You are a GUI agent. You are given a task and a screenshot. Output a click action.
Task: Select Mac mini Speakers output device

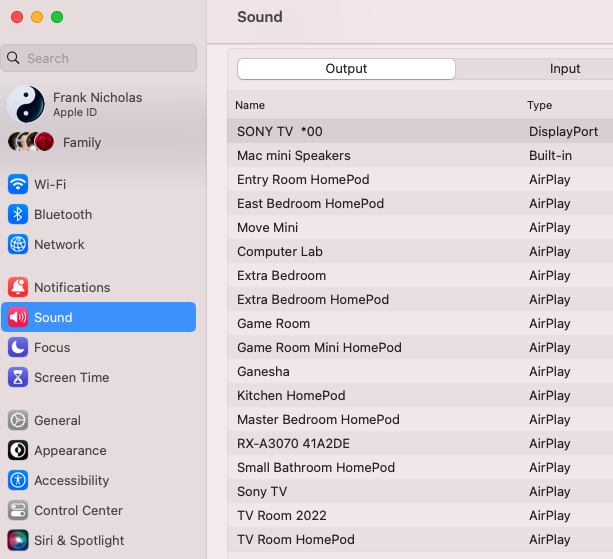tap(294, 155)
